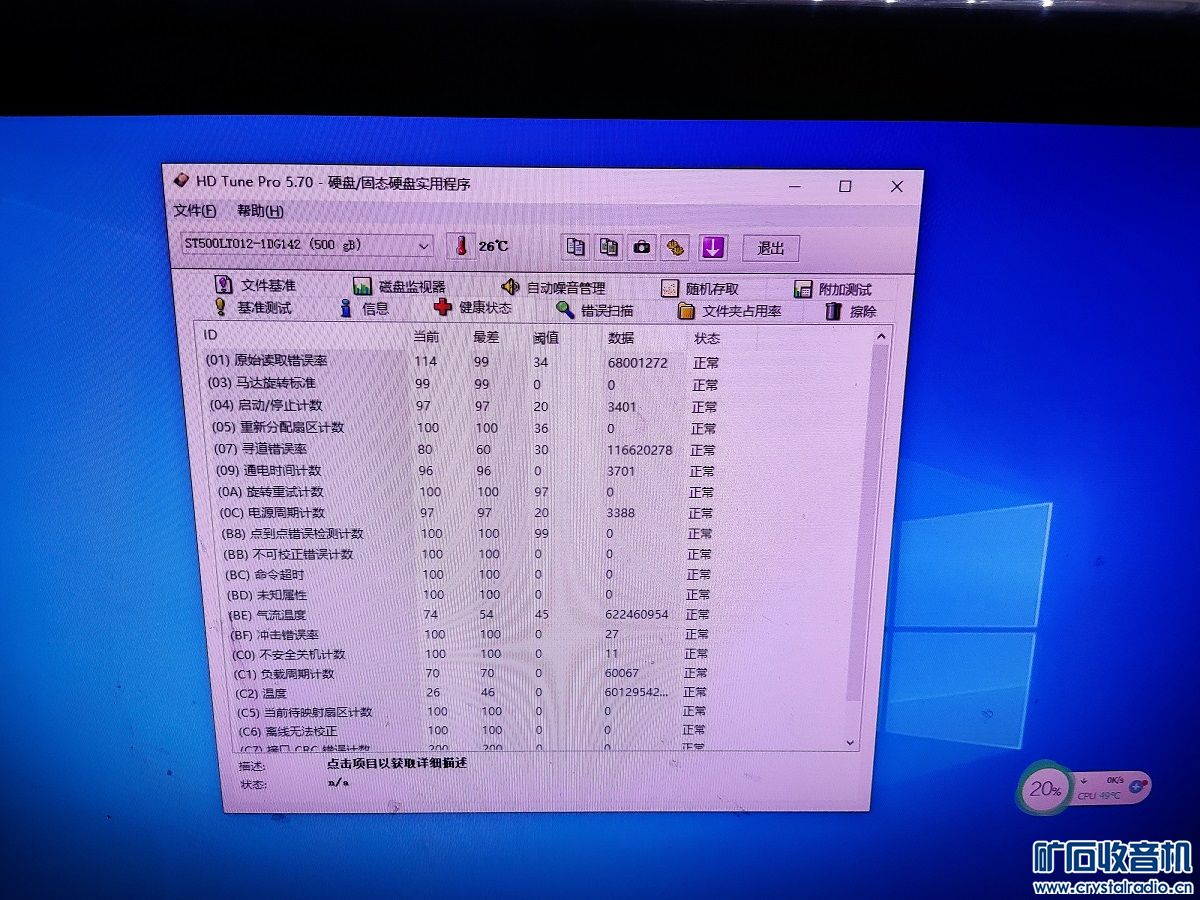1200x900 pixels.
Task: Click the scrollbar down arrow
Action: click(x=851, y=742)
